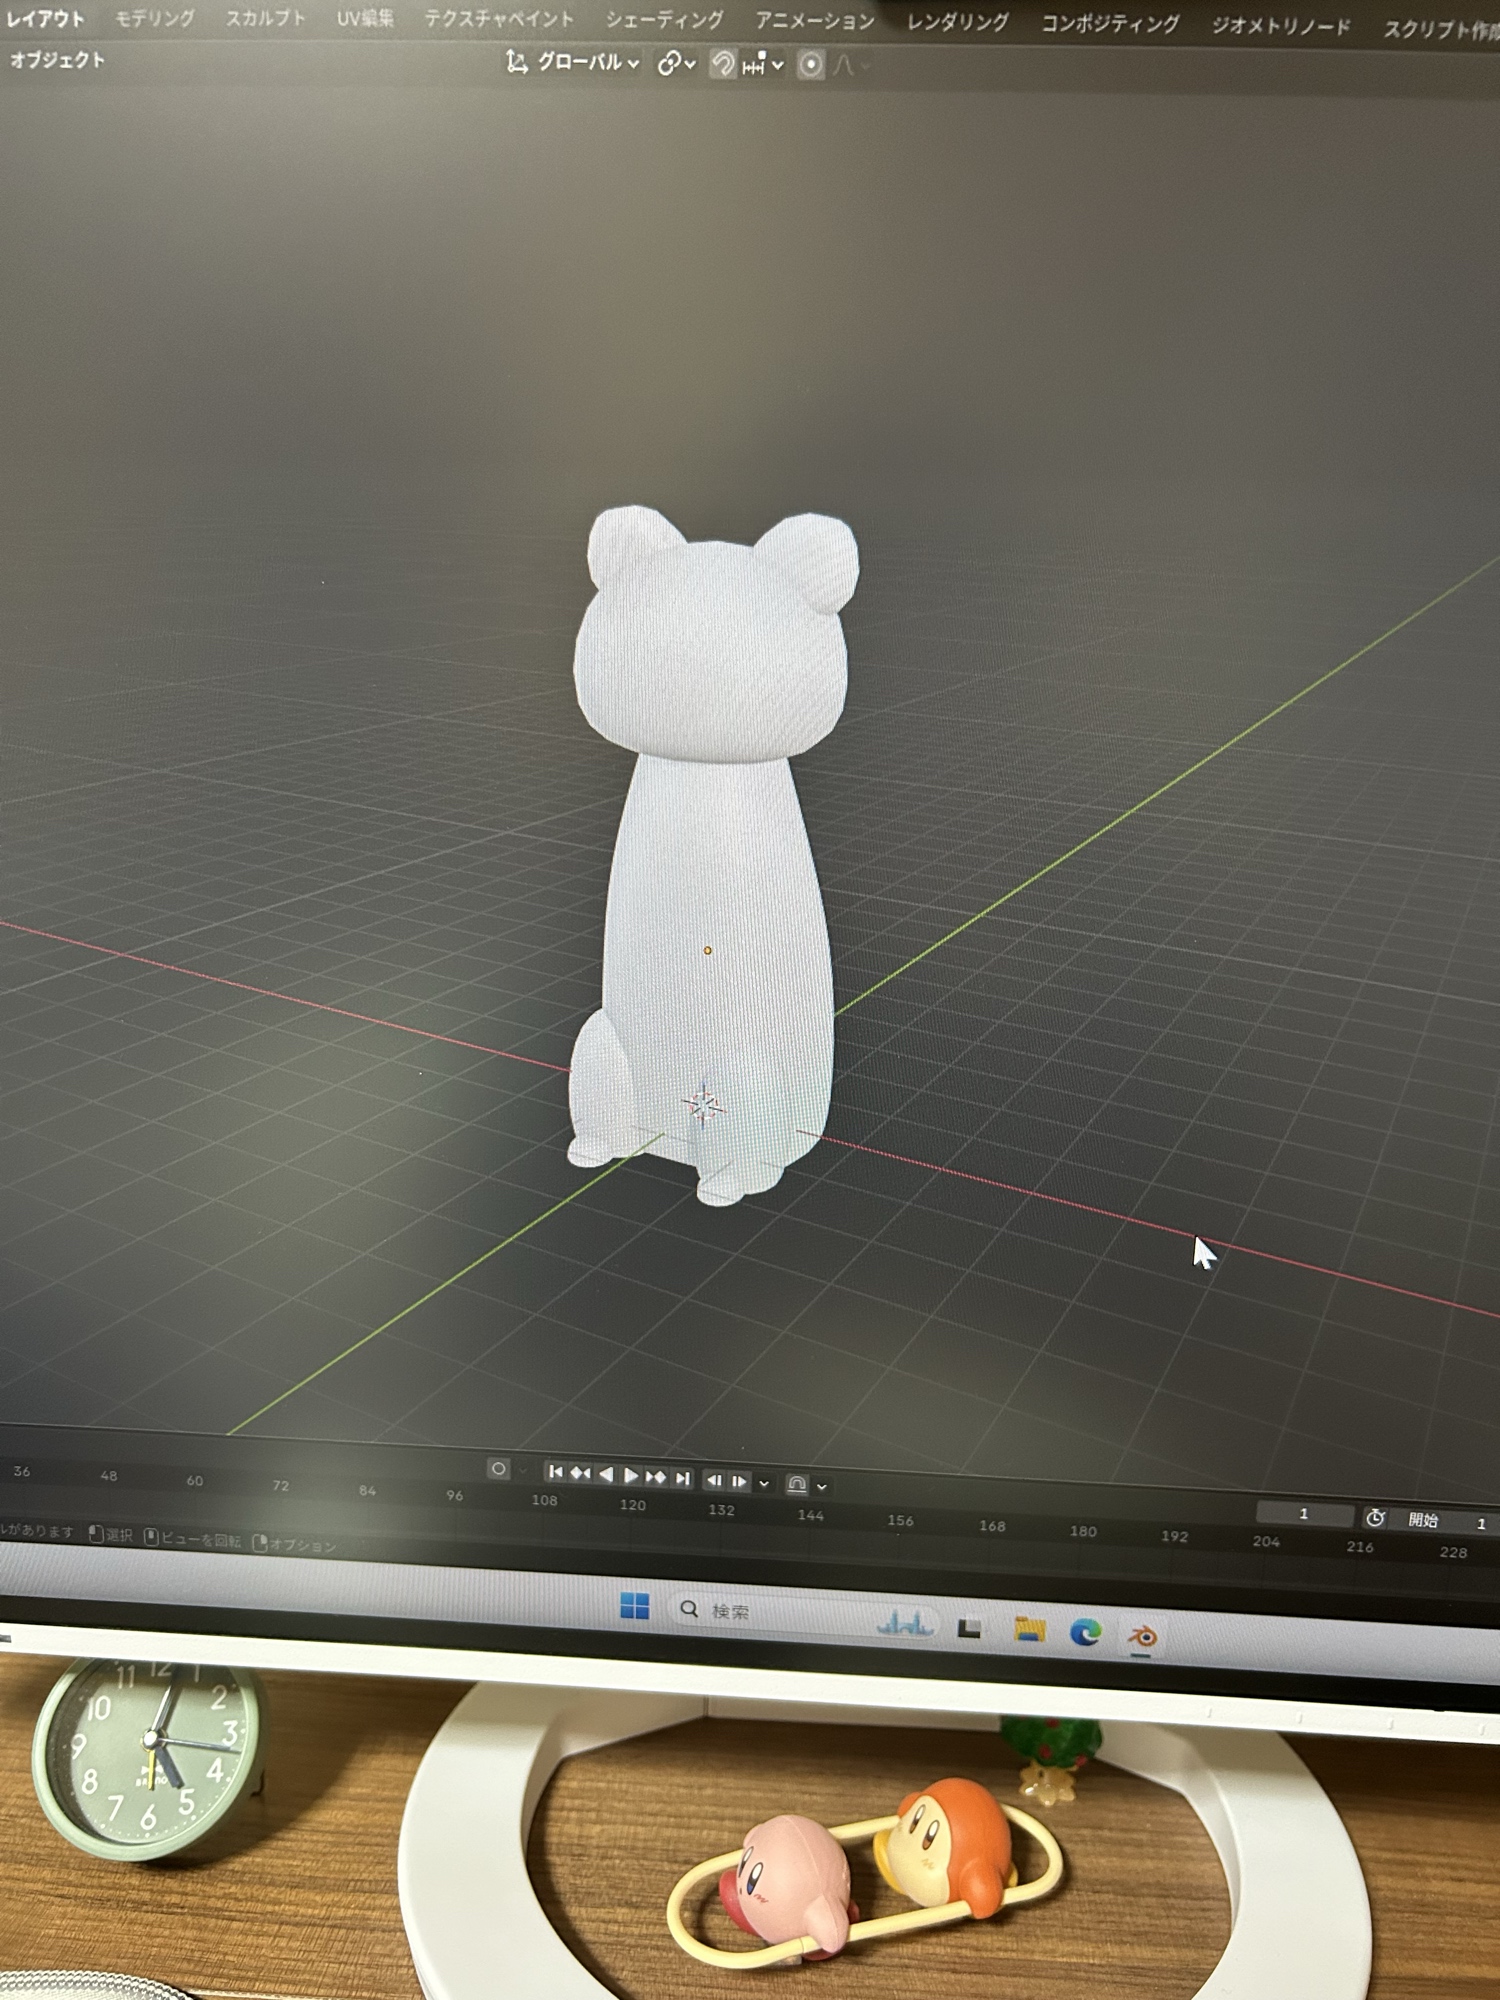Image resolution: width=1500 pixels, height=2000 pixels.
Task: Jump to the timeline start frame
Action: point(556,1472)
